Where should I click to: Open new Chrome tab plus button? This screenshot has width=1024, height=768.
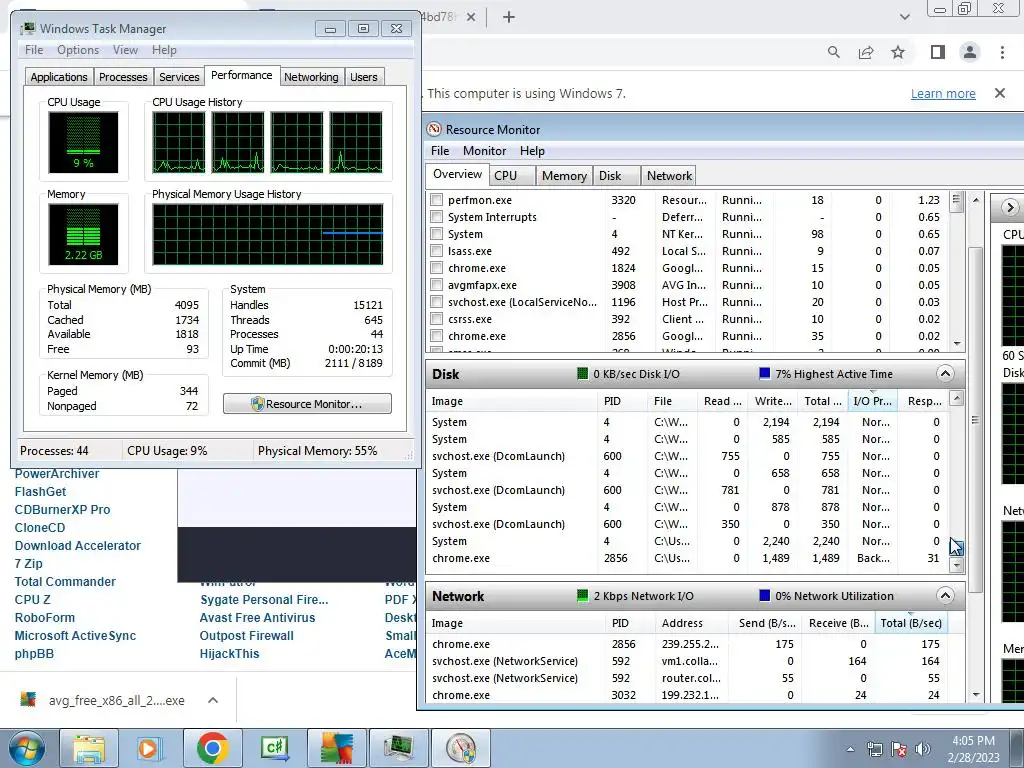click(509, 17)
